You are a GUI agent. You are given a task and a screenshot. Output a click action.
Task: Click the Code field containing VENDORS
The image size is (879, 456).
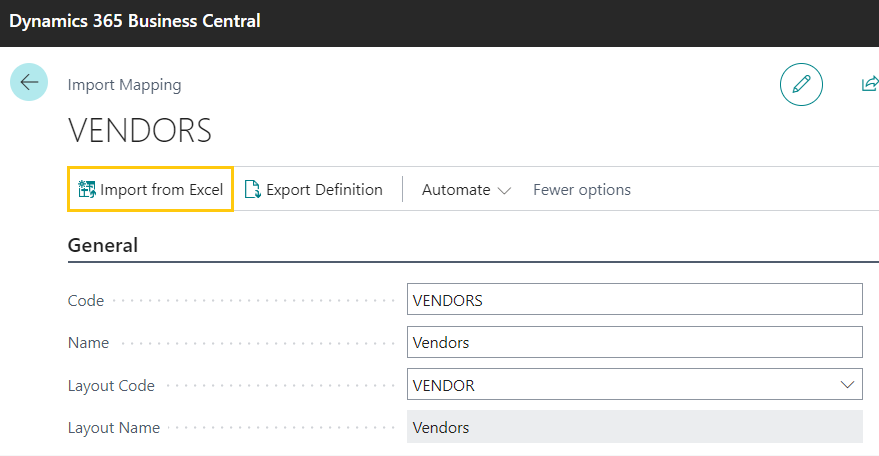tap(635, 300)
